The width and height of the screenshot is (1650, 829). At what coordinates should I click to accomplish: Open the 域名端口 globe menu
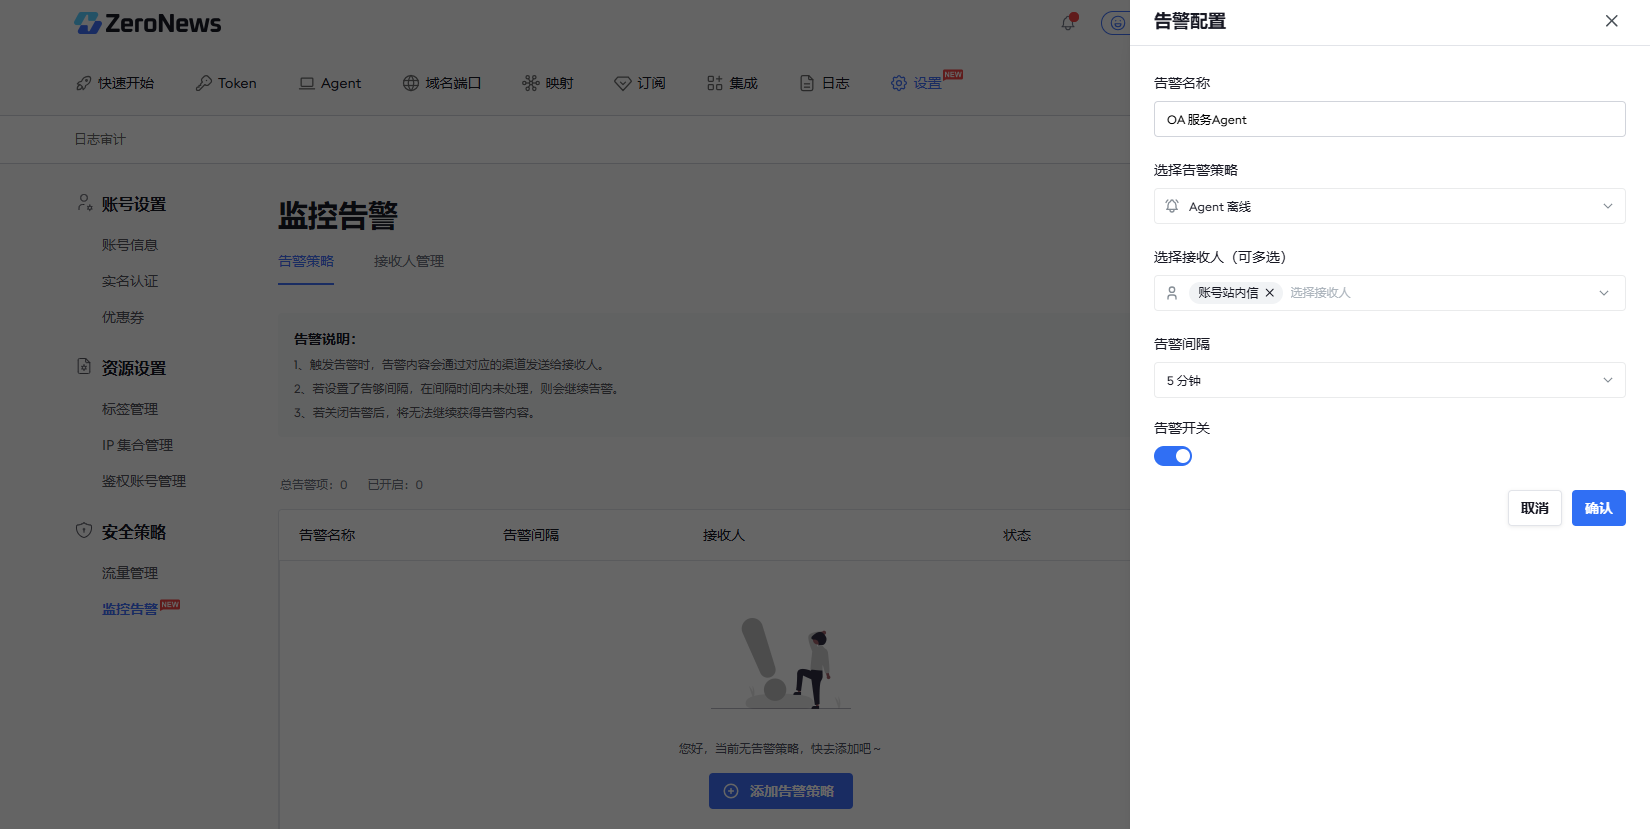click(442, 83)
